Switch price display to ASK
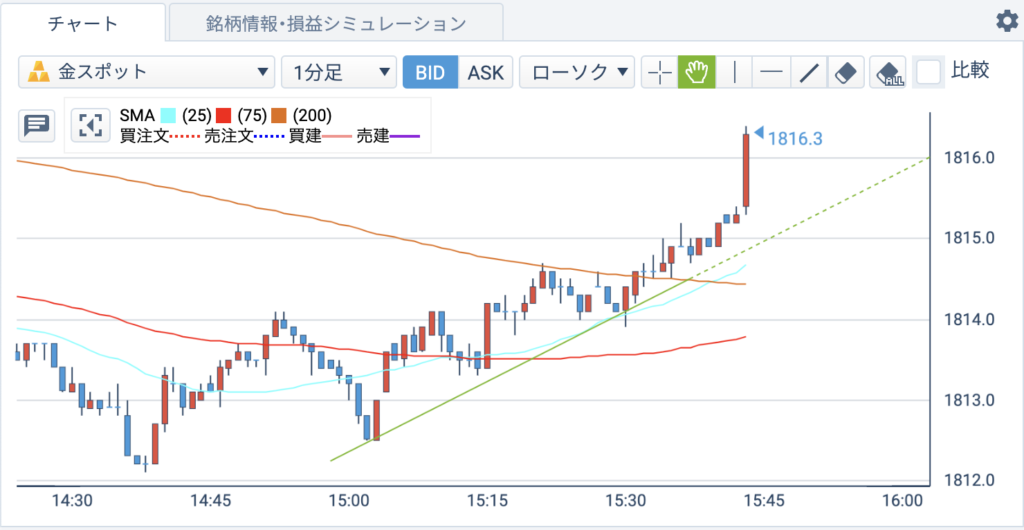The width and height of the screenshot is (1024, 530). coord(486,72)
